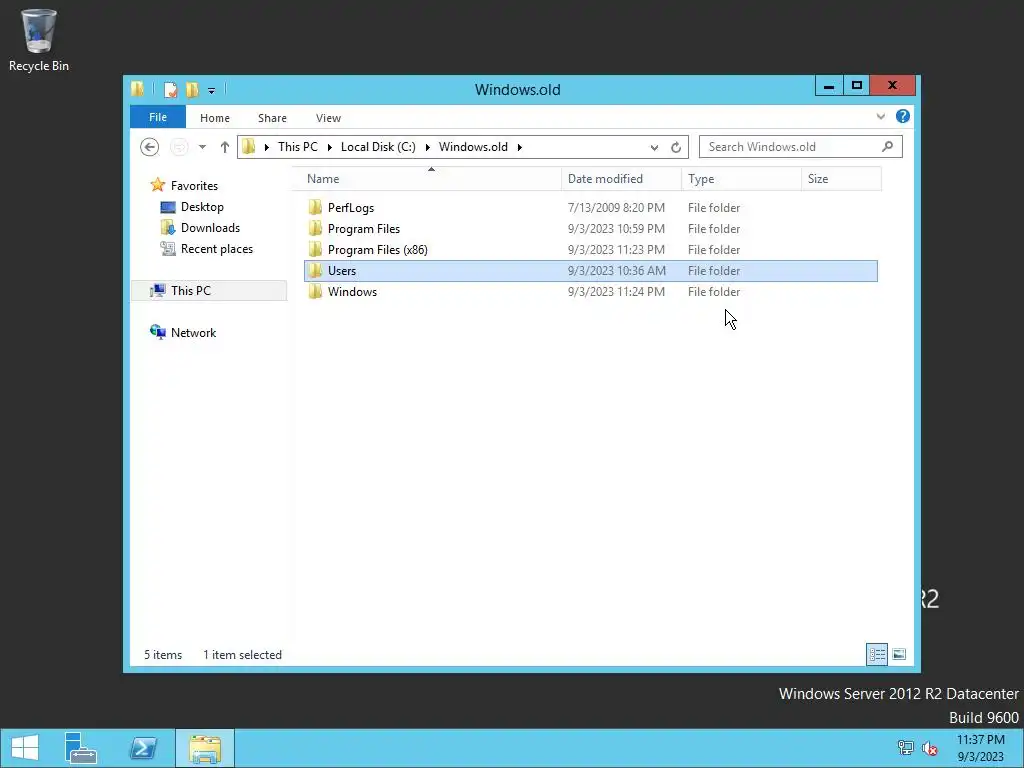
Task: Open the taskbar clock showing 11:37 PM
Action: (x=980, y=748)
